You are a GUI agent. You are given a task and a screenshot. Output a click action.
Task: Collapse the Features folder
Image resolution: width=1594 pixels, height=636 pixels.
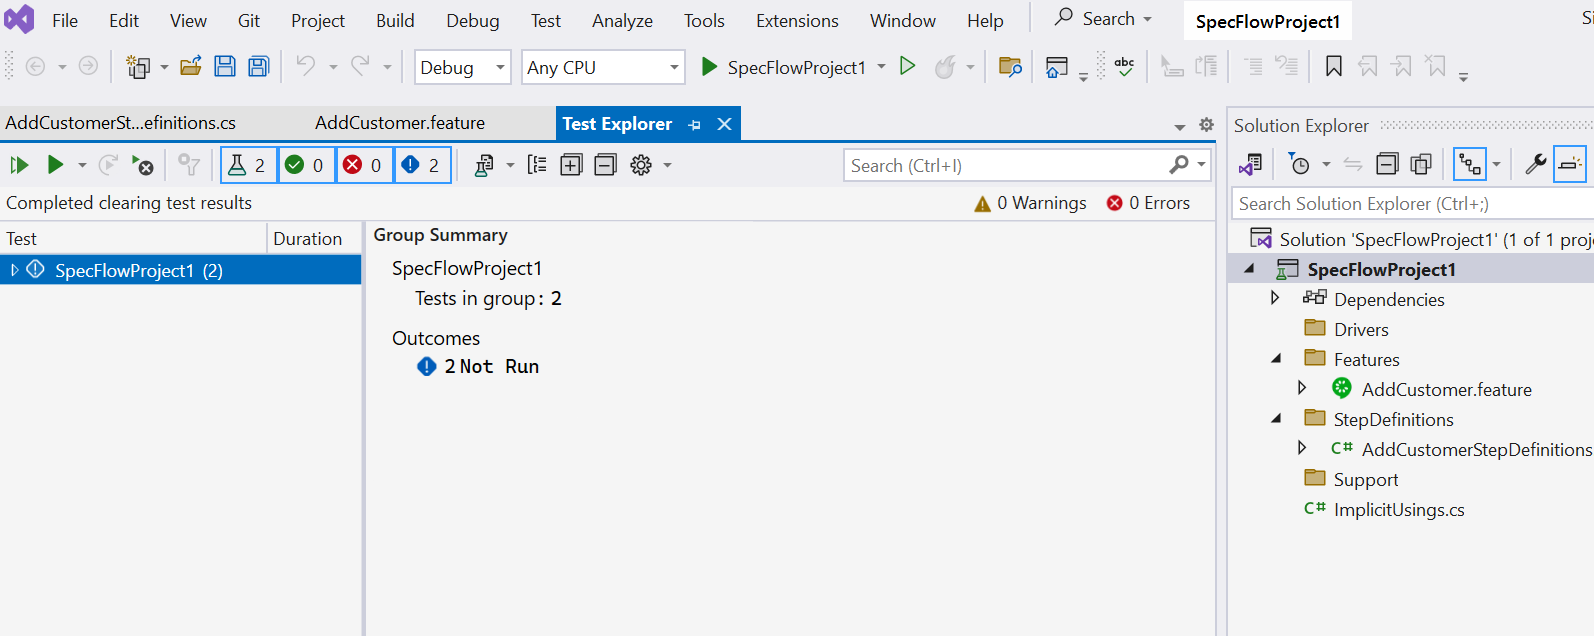(1276, 358)
